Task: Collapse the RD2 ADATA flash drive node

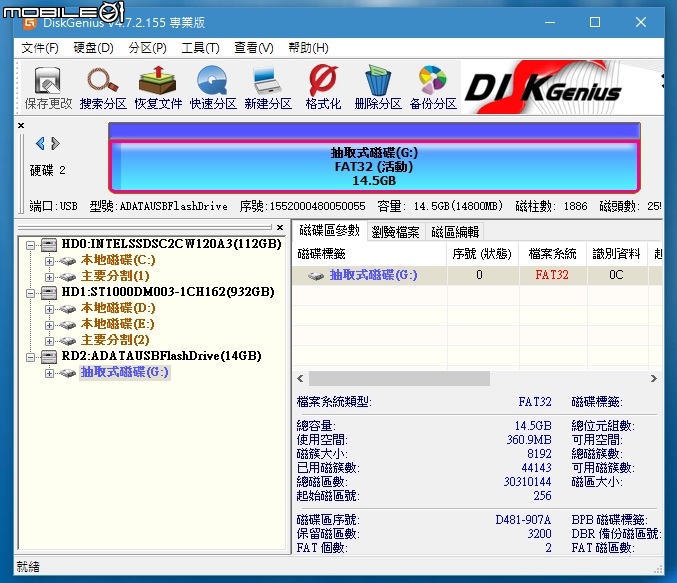Action: 30,357
